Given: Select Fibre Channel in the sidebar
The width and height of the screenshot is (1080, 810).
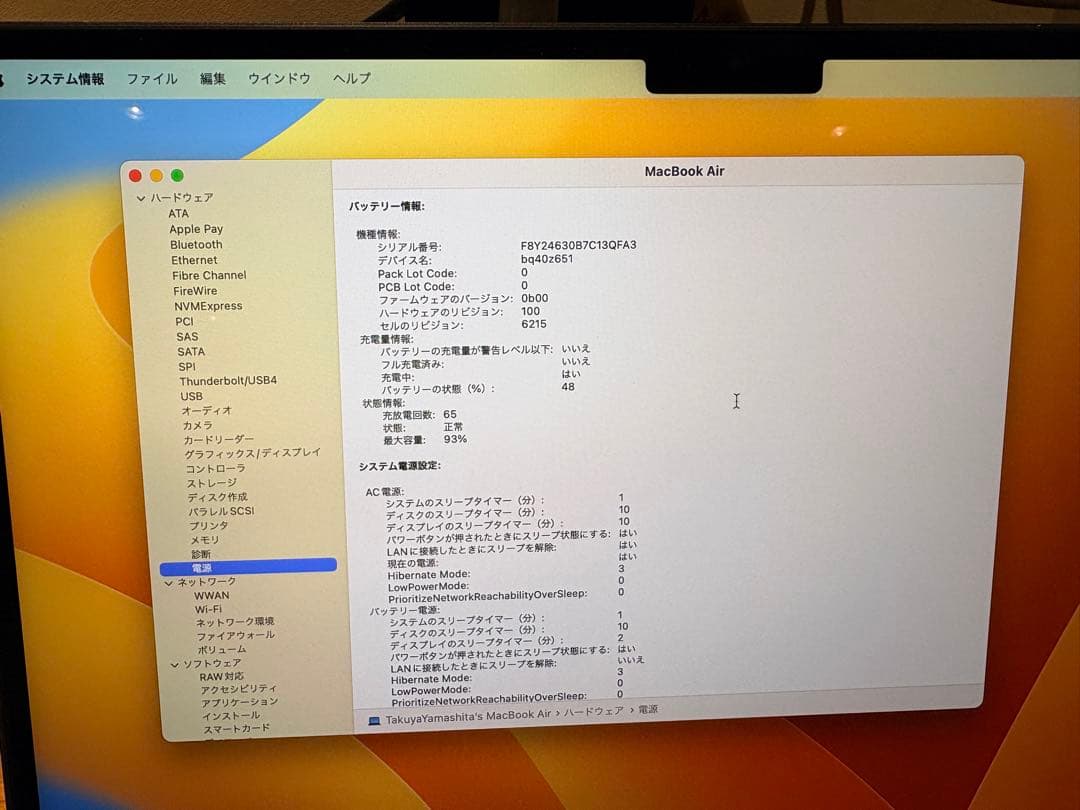Looking at the screenshot, I should (209, 276).
